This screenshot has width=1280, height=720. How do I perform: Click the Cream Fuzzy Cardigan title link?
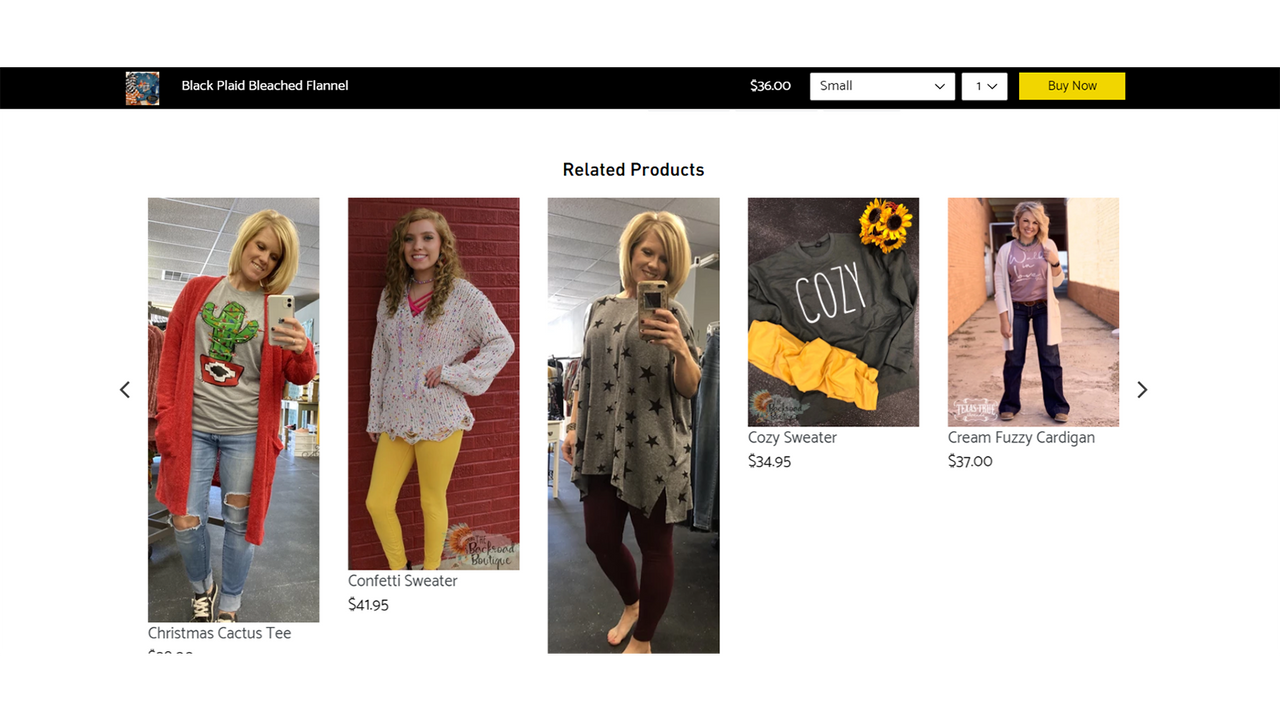[x=1021, y=438]
